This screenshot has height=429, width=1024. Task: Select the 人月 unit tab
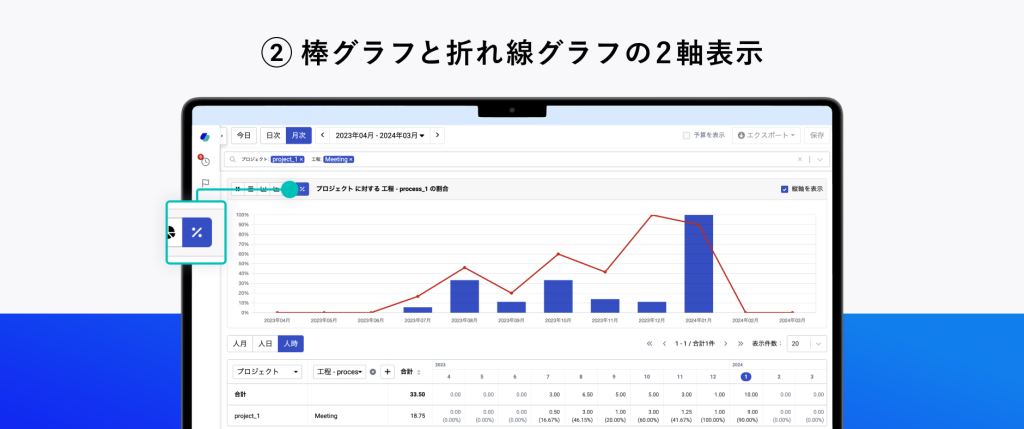(x=240, y=344)
